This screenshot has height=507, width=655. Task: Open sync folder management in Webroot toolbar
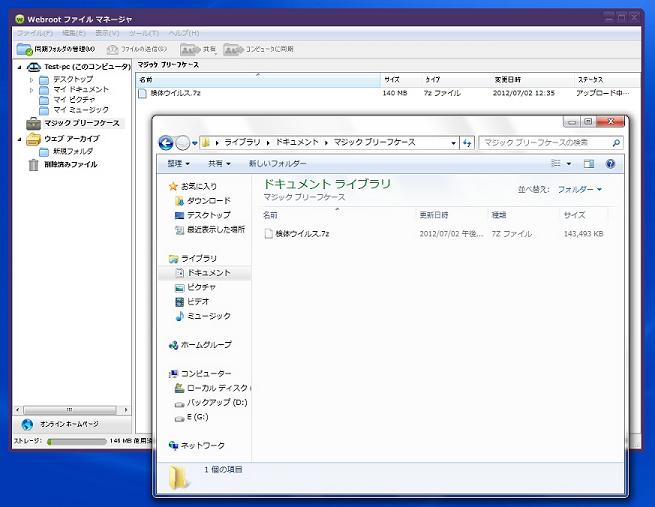coord(56,49)
